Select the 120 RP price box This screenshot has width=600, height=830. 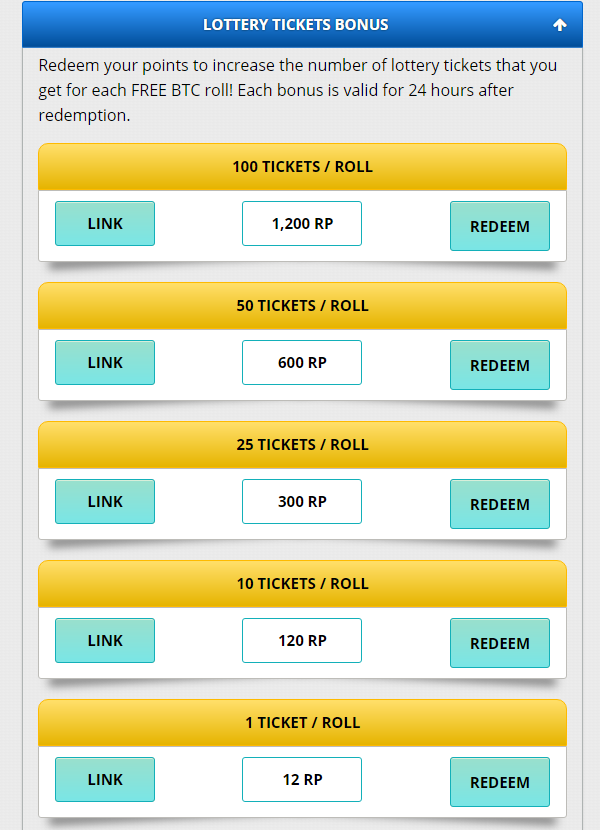tap(302, 640)
